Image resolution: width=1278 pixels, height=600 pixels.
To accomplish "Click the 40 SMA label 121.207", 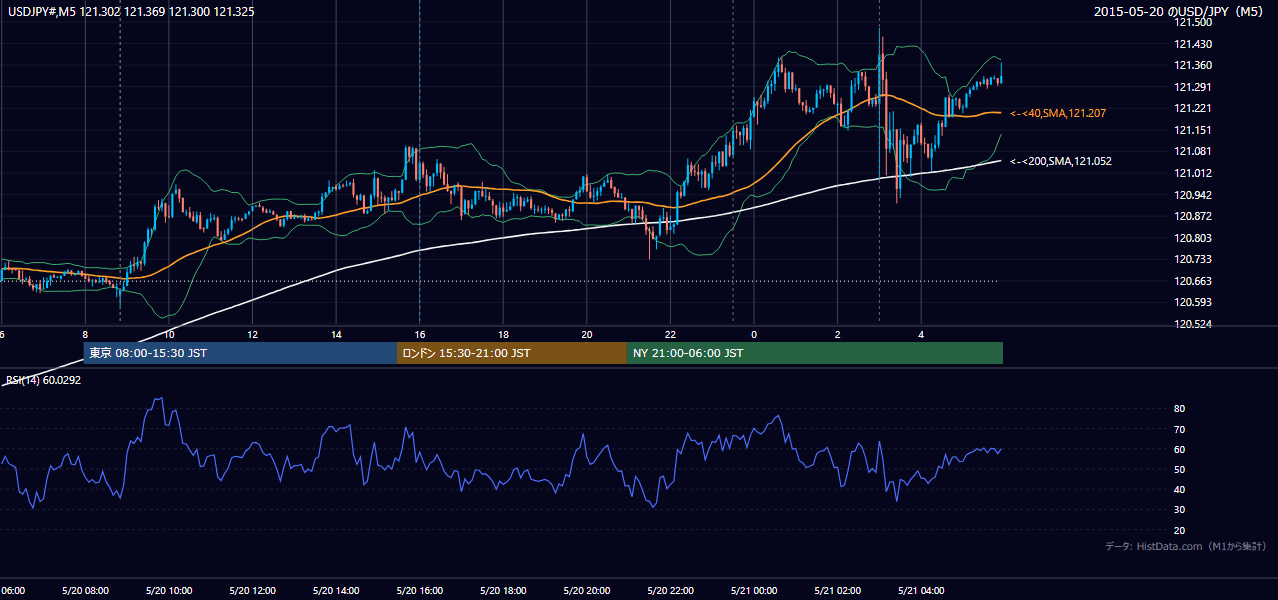I will [1059, 114].
